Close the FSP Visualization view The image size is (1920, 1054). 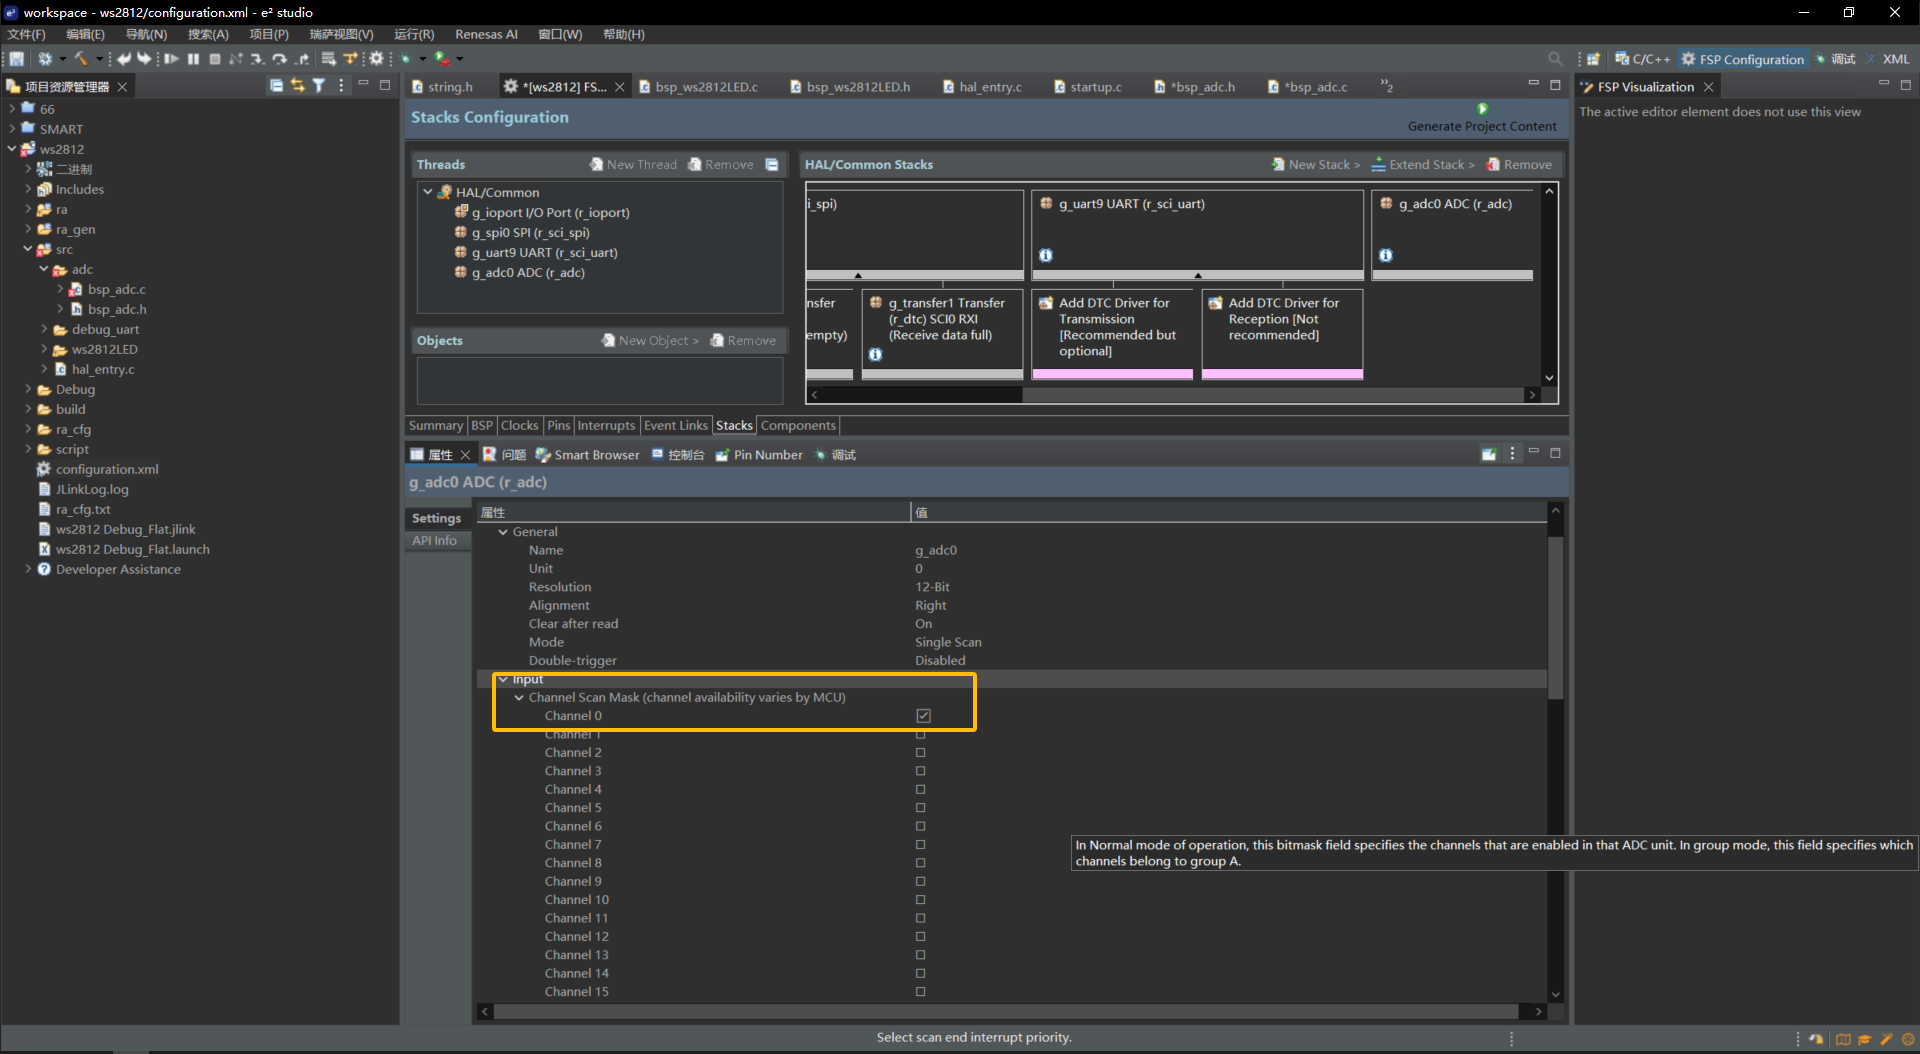[x=1708, y=87]
